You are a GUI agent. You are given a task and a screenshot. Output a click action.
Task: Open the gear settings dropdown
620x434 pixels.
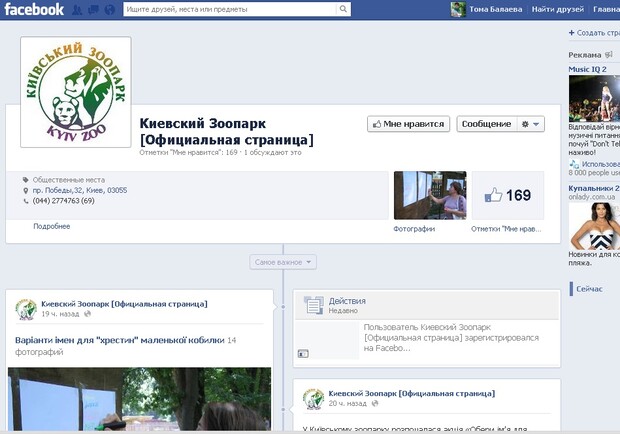coord(531,124)
